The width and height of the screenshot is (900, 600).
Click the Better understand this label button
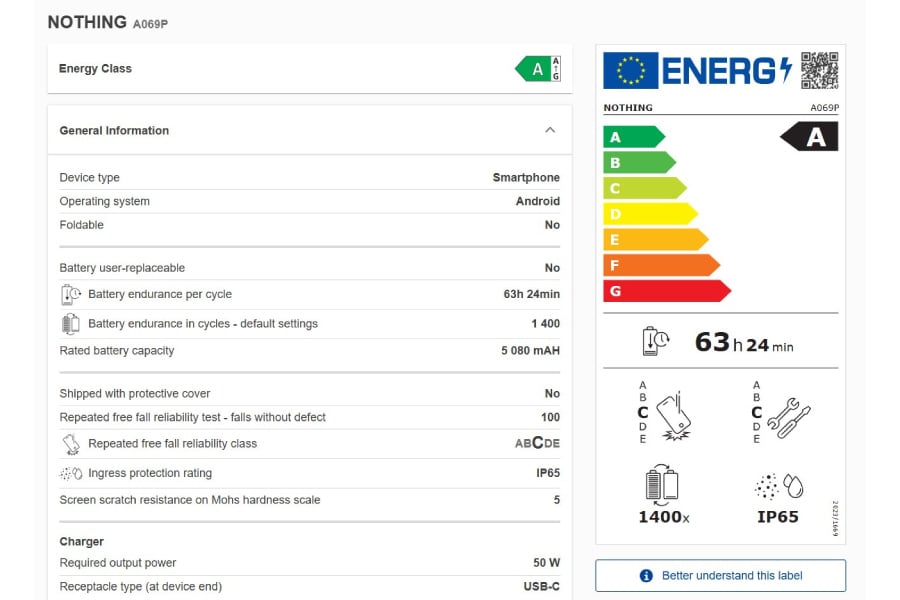720,576
